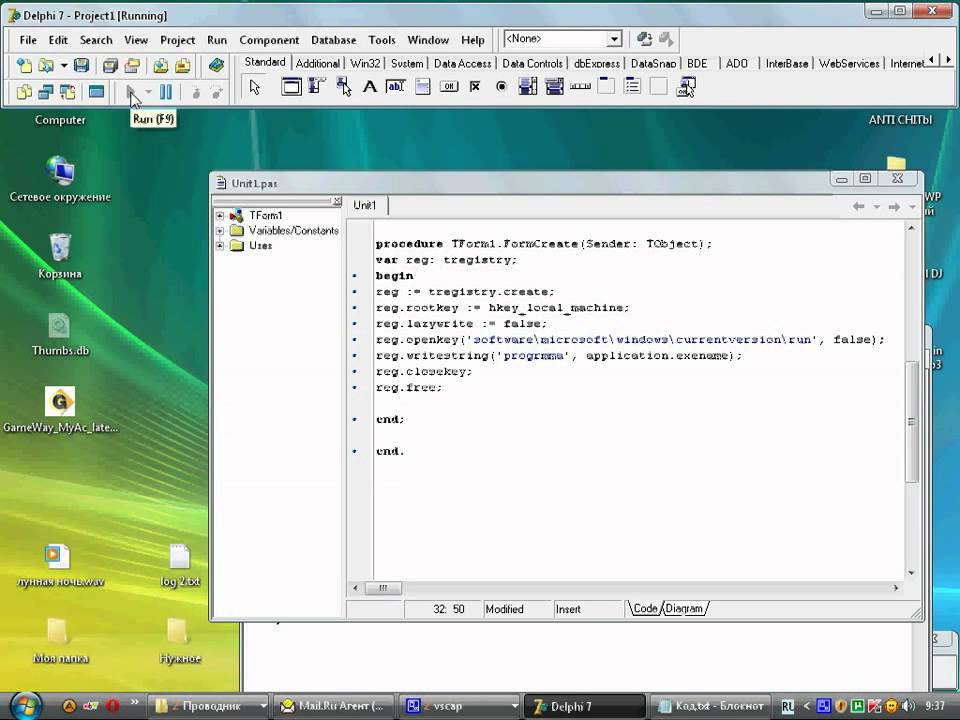Select the ComboBox component icon
The width and height of the screenshot is (960, 720).
click(554, 86)
